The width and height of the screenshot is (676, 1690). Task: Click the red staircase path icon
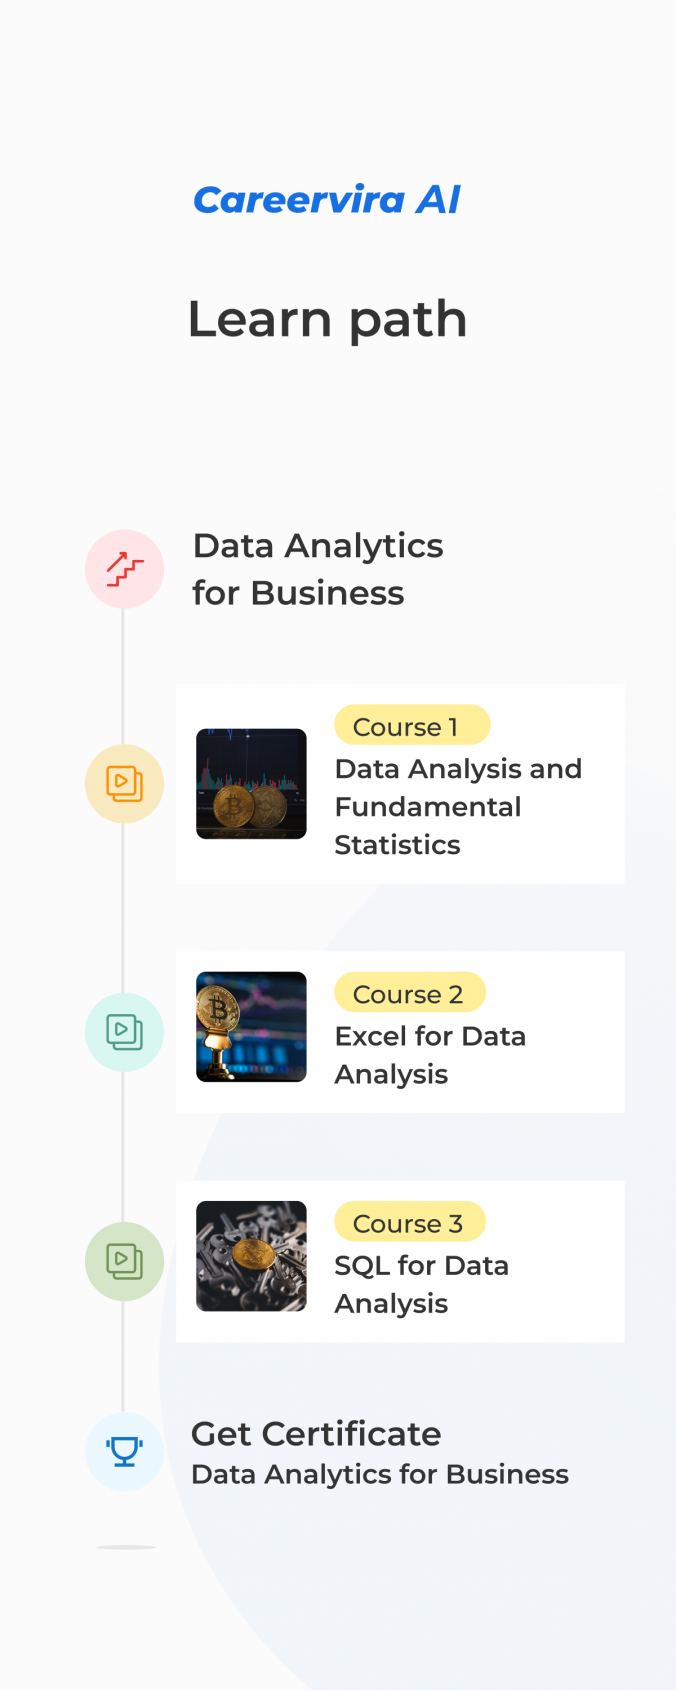click(124, 569)
